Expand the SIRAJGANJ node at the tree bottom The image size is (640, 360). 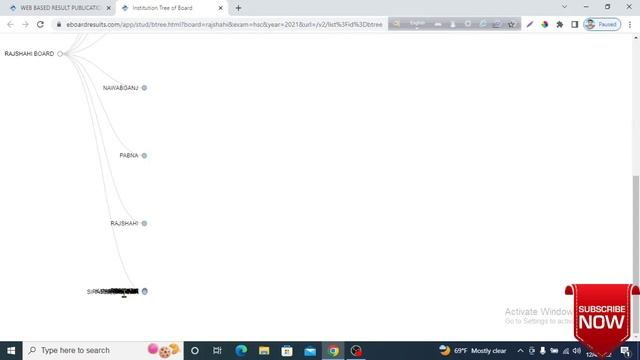click(x=144, y=291)
